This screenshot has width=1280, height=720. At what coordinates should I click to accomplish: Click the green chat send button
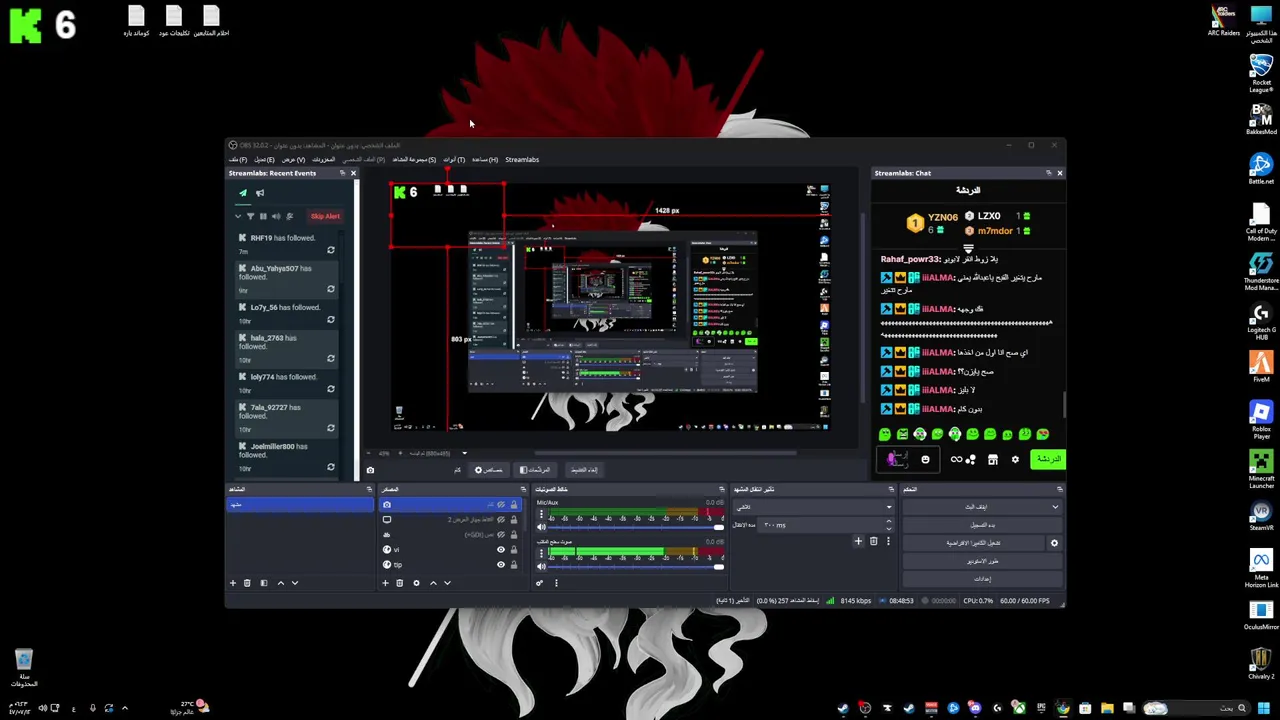pyautogui.click(x=1047, y=459)
